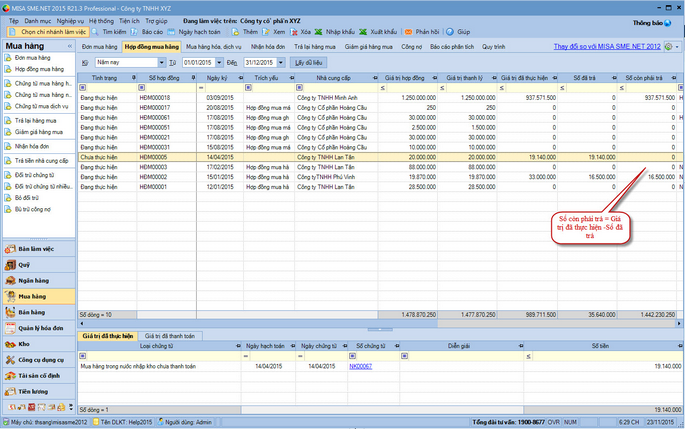Click horizontal scrollbar left arrow of contracts grid
Viewport: 685px width, 429px height.
point(81,323)
